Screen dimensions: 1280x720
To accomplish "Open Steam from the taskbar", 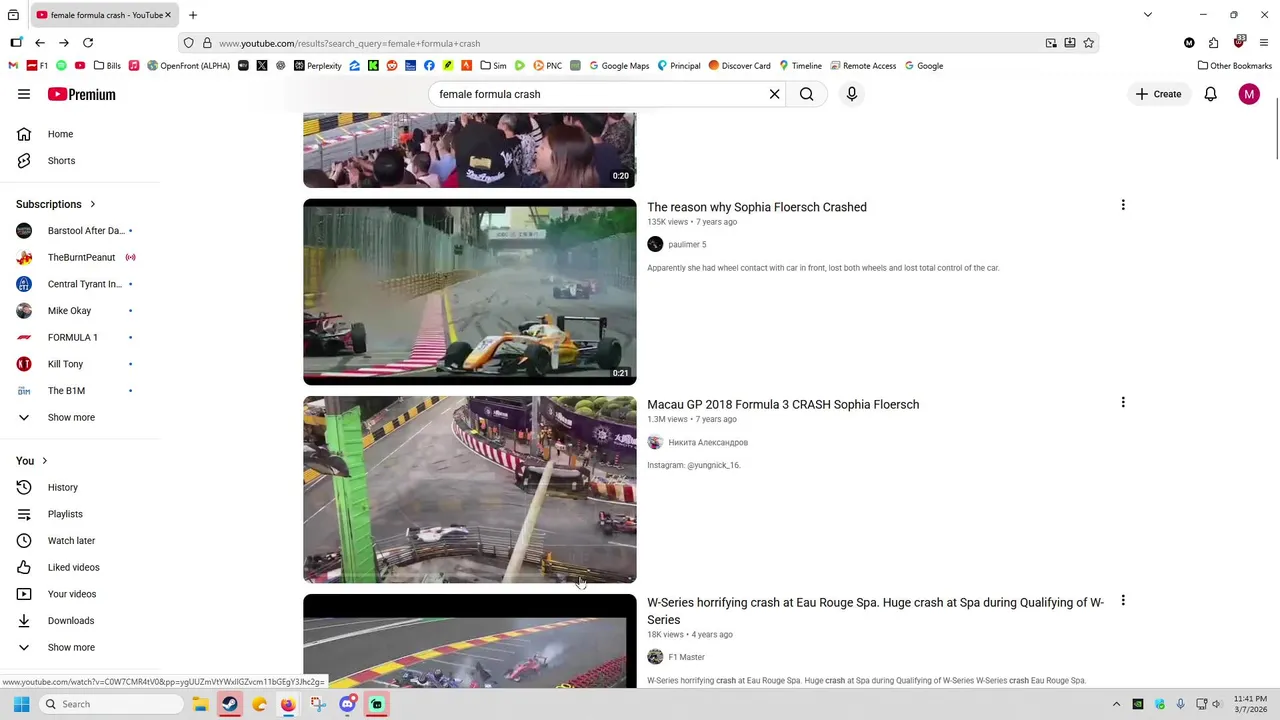I will click(230, 704).
